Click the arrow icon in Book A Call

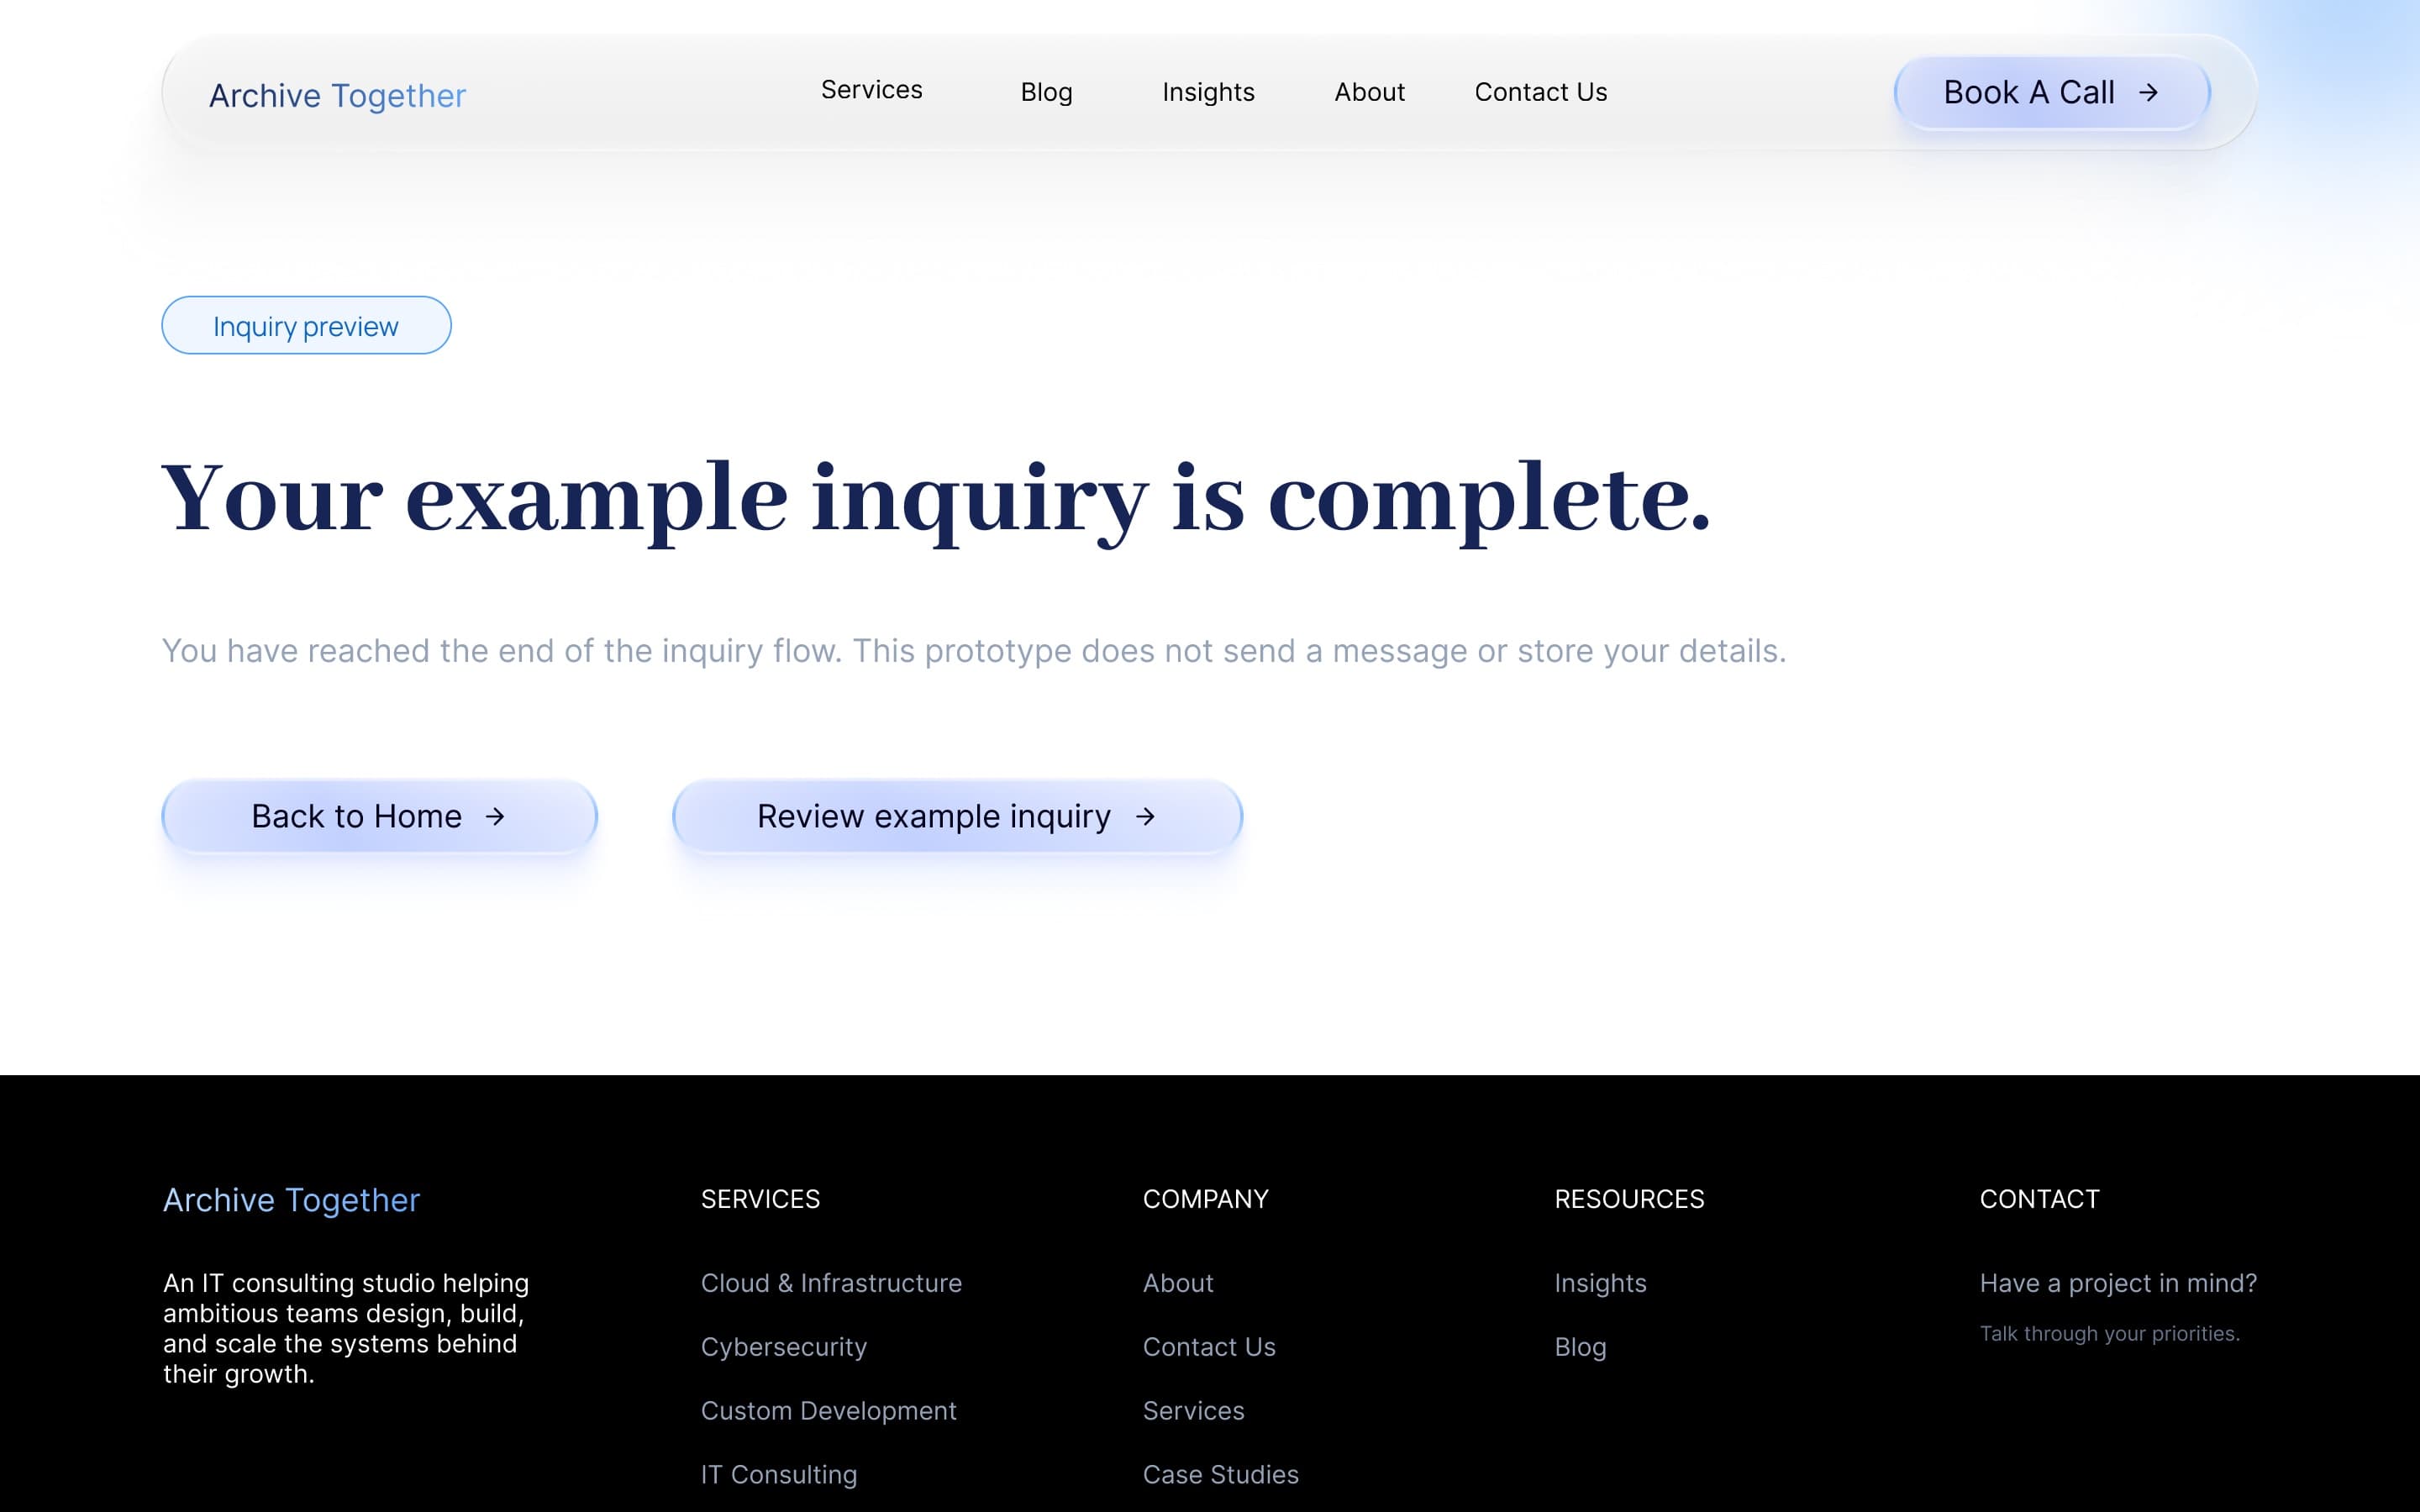2147,93
